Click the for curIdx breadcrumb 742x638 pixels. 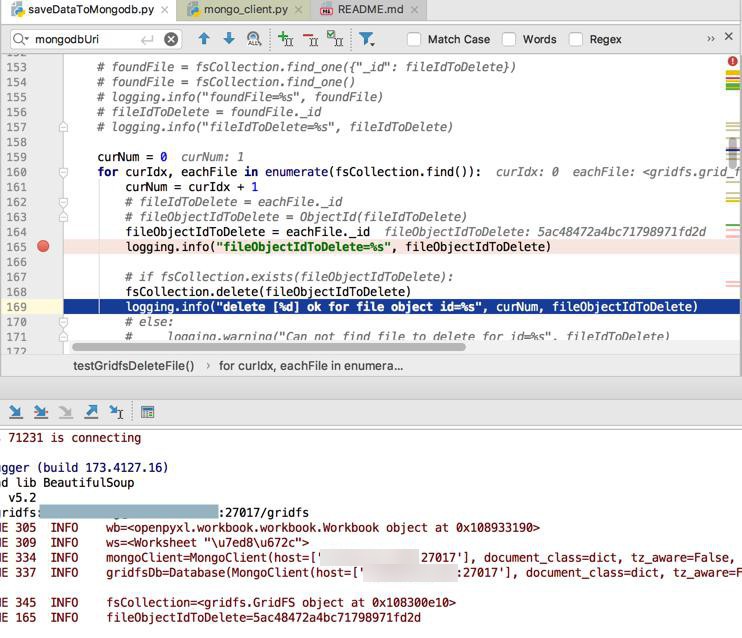(311, 366)
